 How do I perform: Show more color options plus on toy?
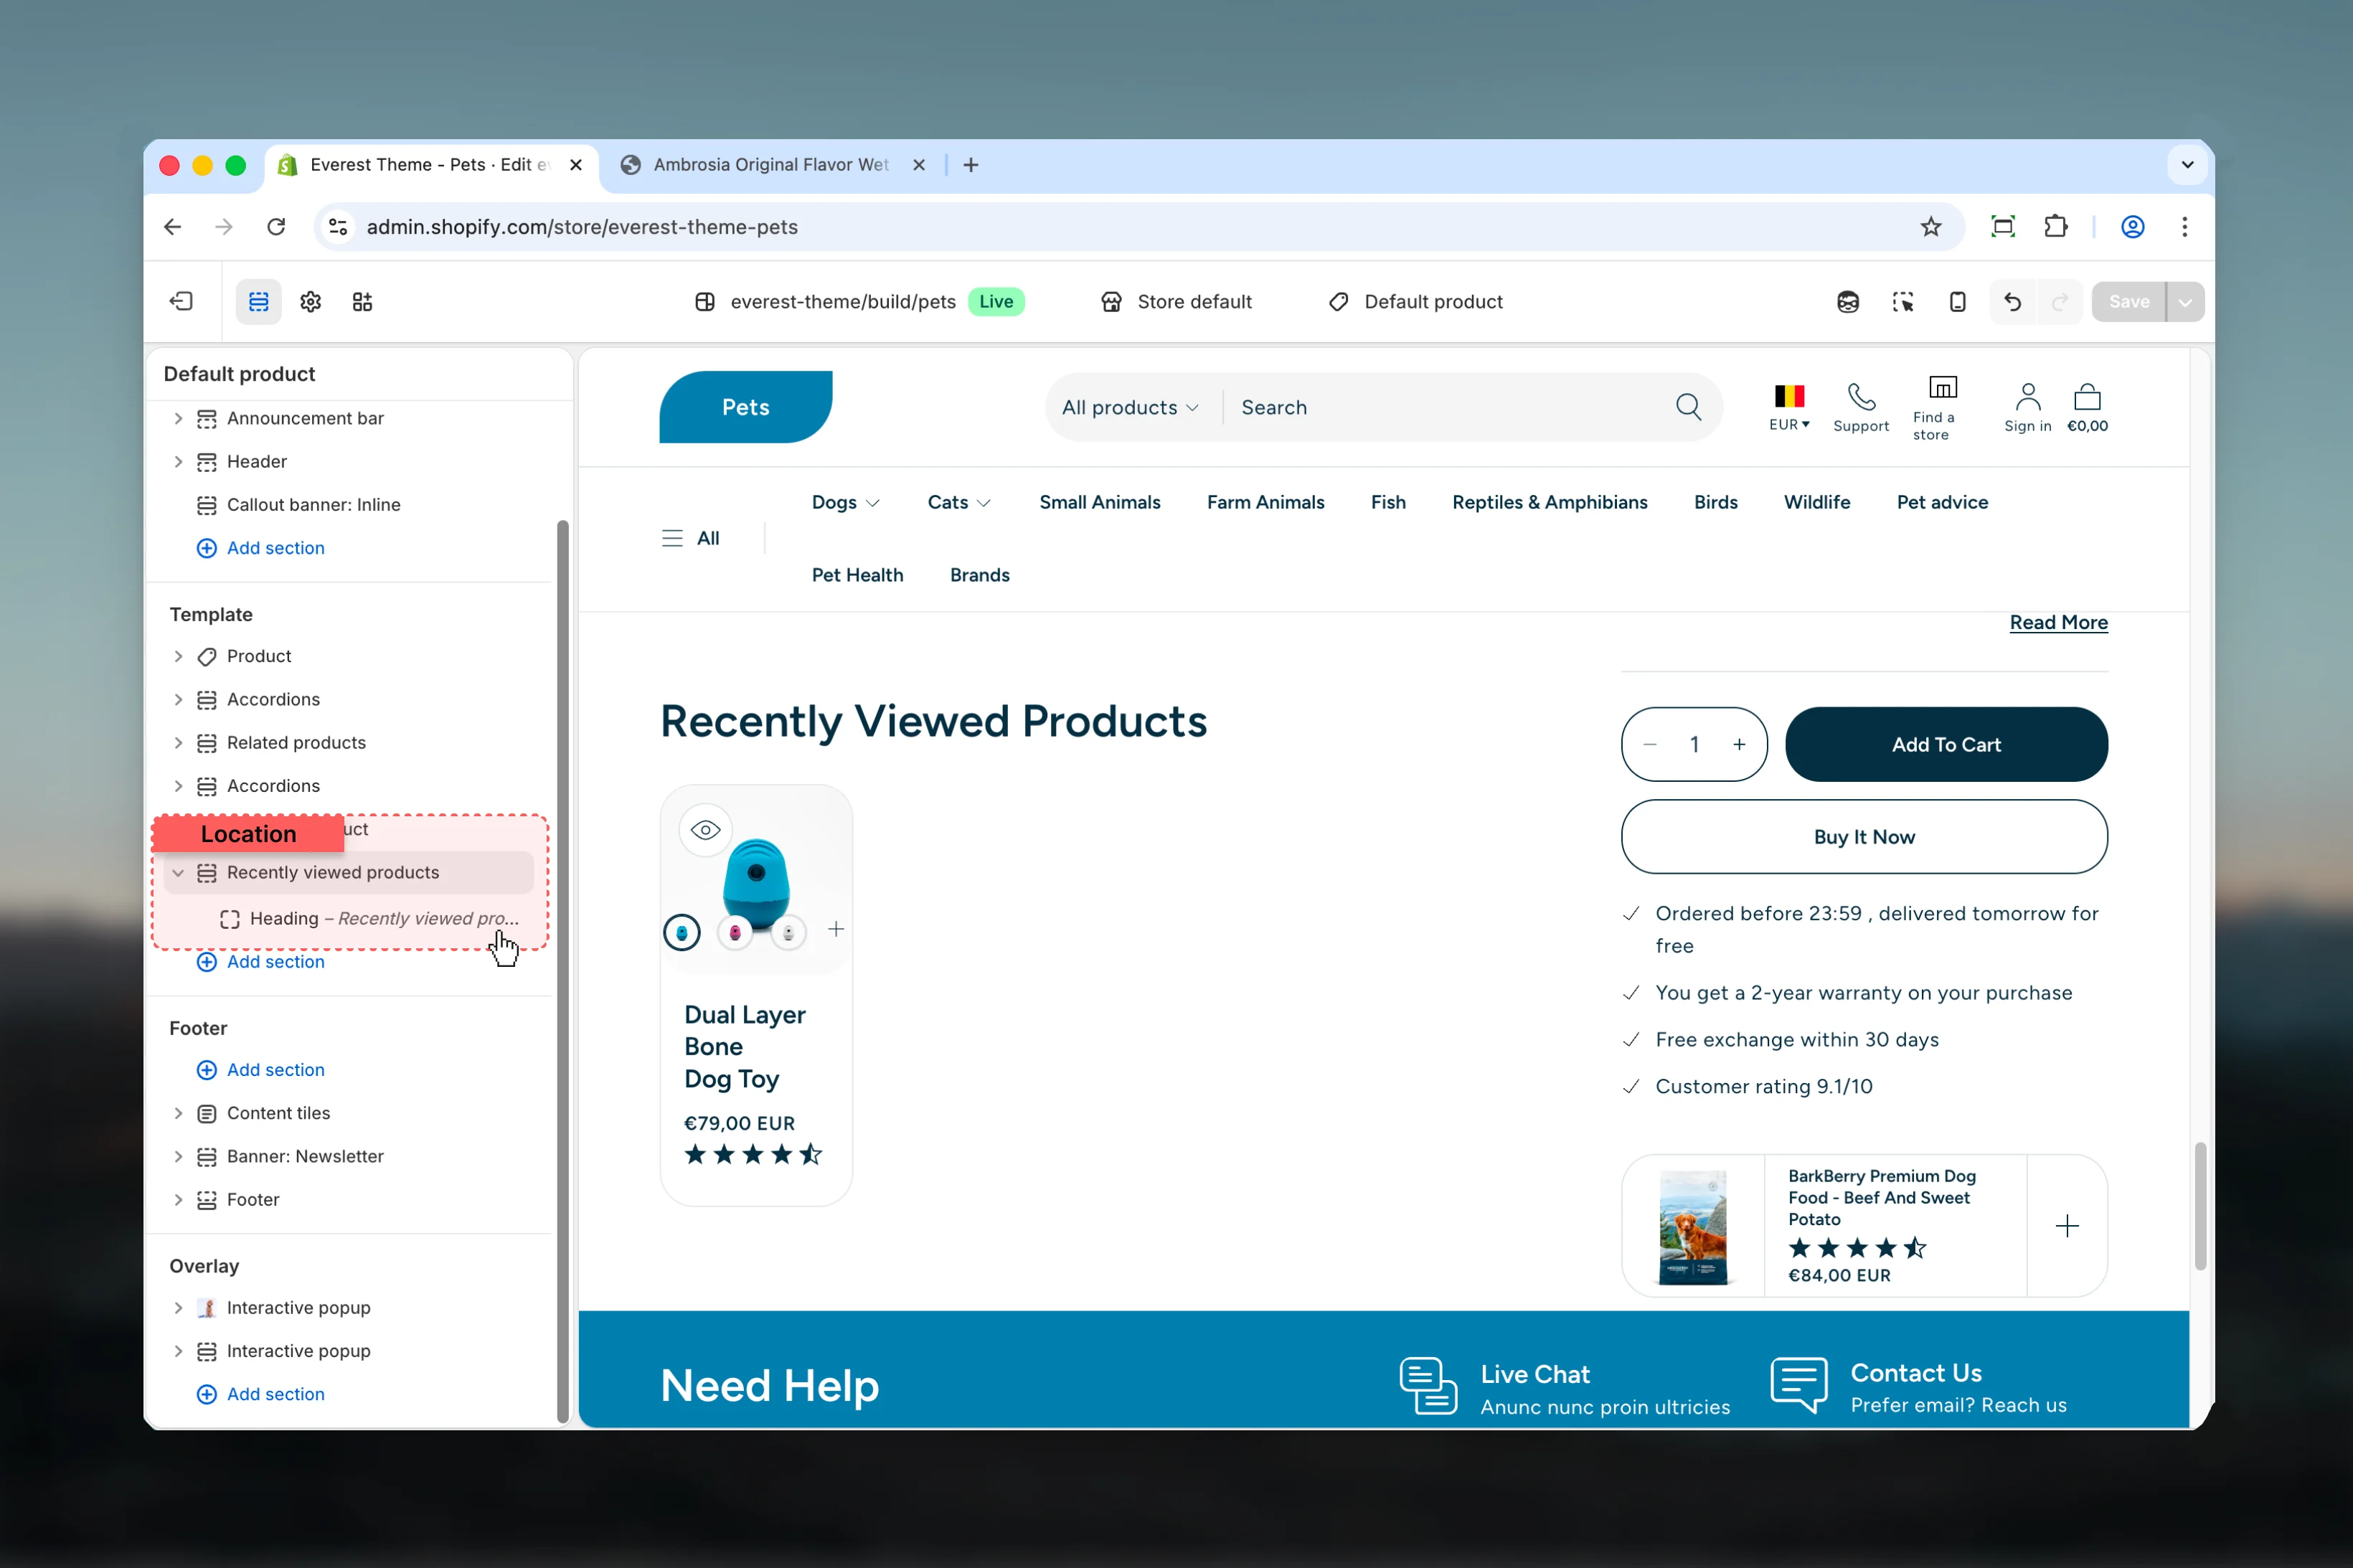[x=836, y=929]
